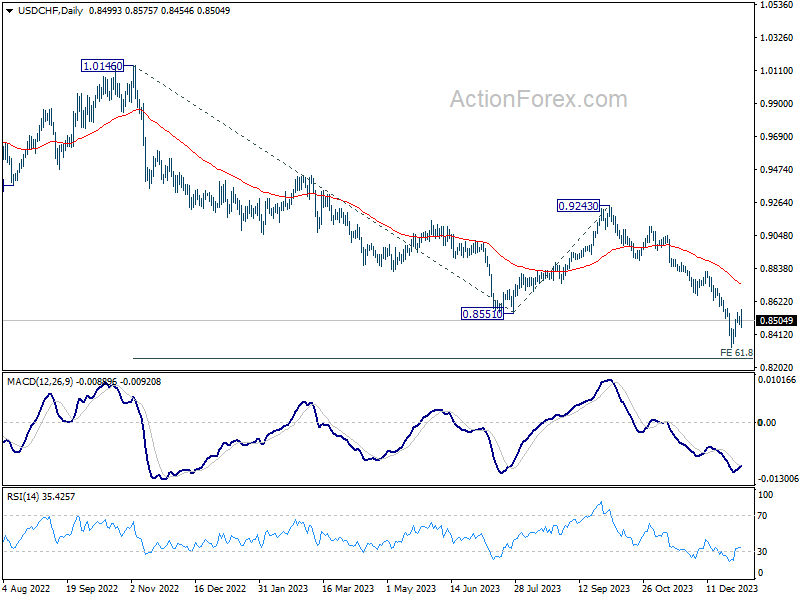Click the 0.85510 price label
The image size is (800, 600).
pos(482,314)
